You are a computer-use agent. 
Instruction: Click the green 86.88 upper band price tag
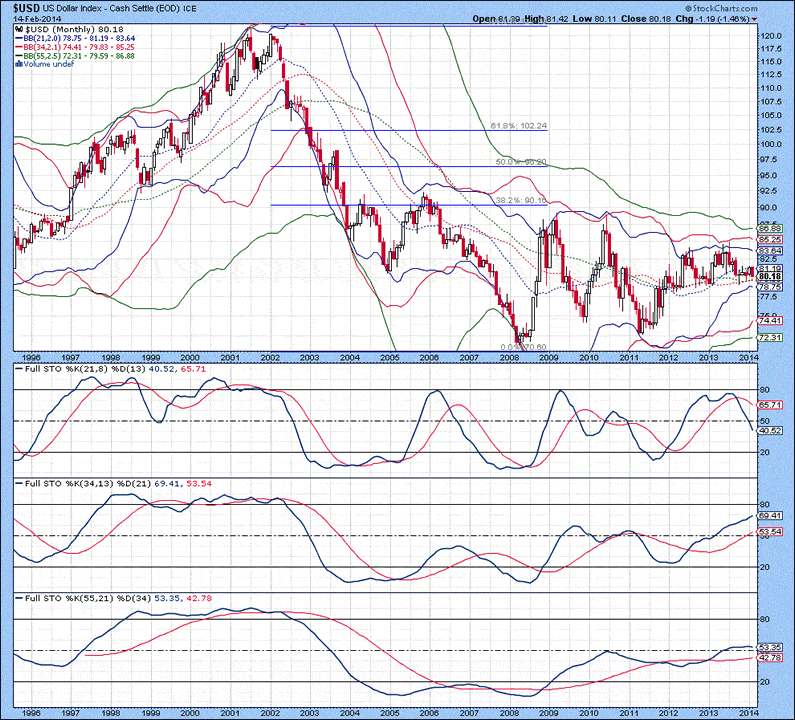[768, 229]
